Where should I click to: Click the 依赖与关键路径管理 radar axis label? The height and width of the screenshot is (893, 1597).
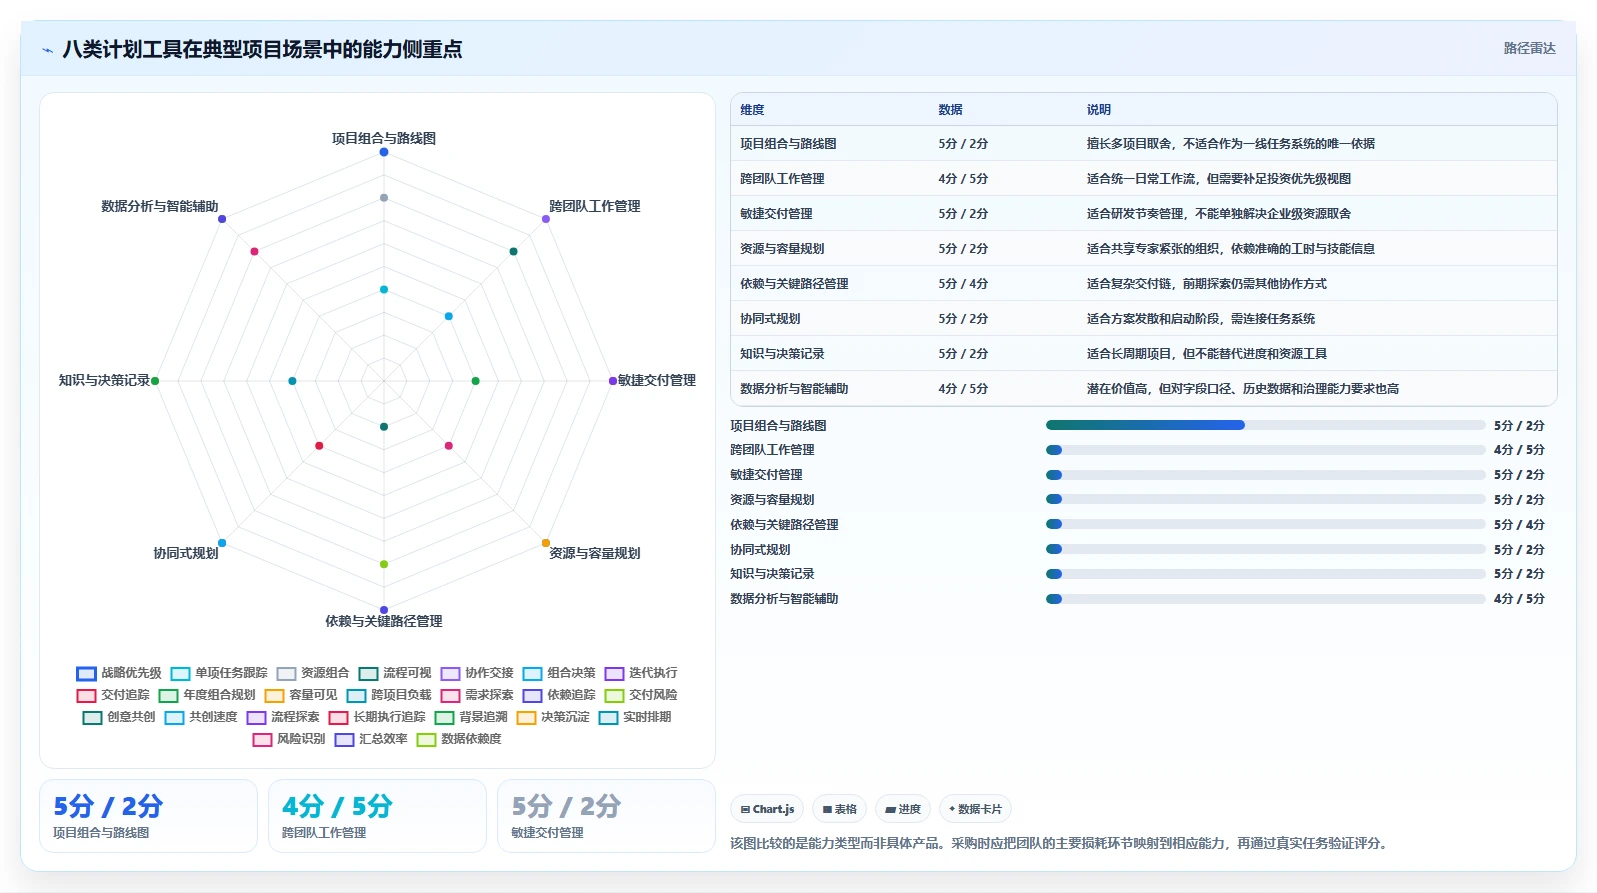(x=384, y=621)
